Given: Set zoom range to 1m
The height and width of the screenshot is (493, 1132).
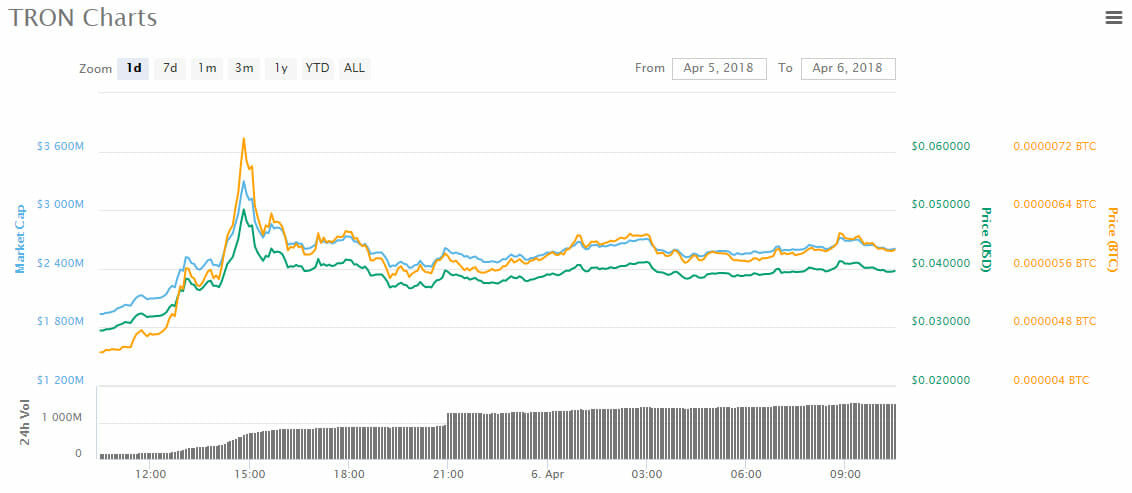Looking at the screenshot, I should pos(207,68).
